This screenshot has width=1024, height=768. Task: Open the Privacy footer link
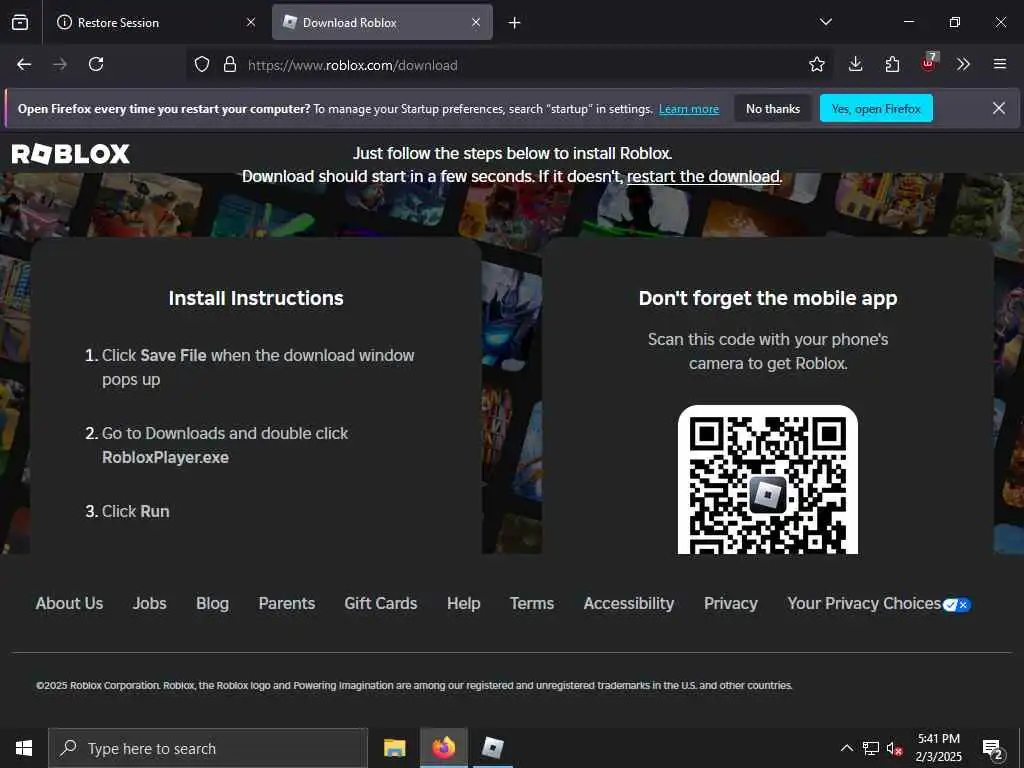[731, 603]
